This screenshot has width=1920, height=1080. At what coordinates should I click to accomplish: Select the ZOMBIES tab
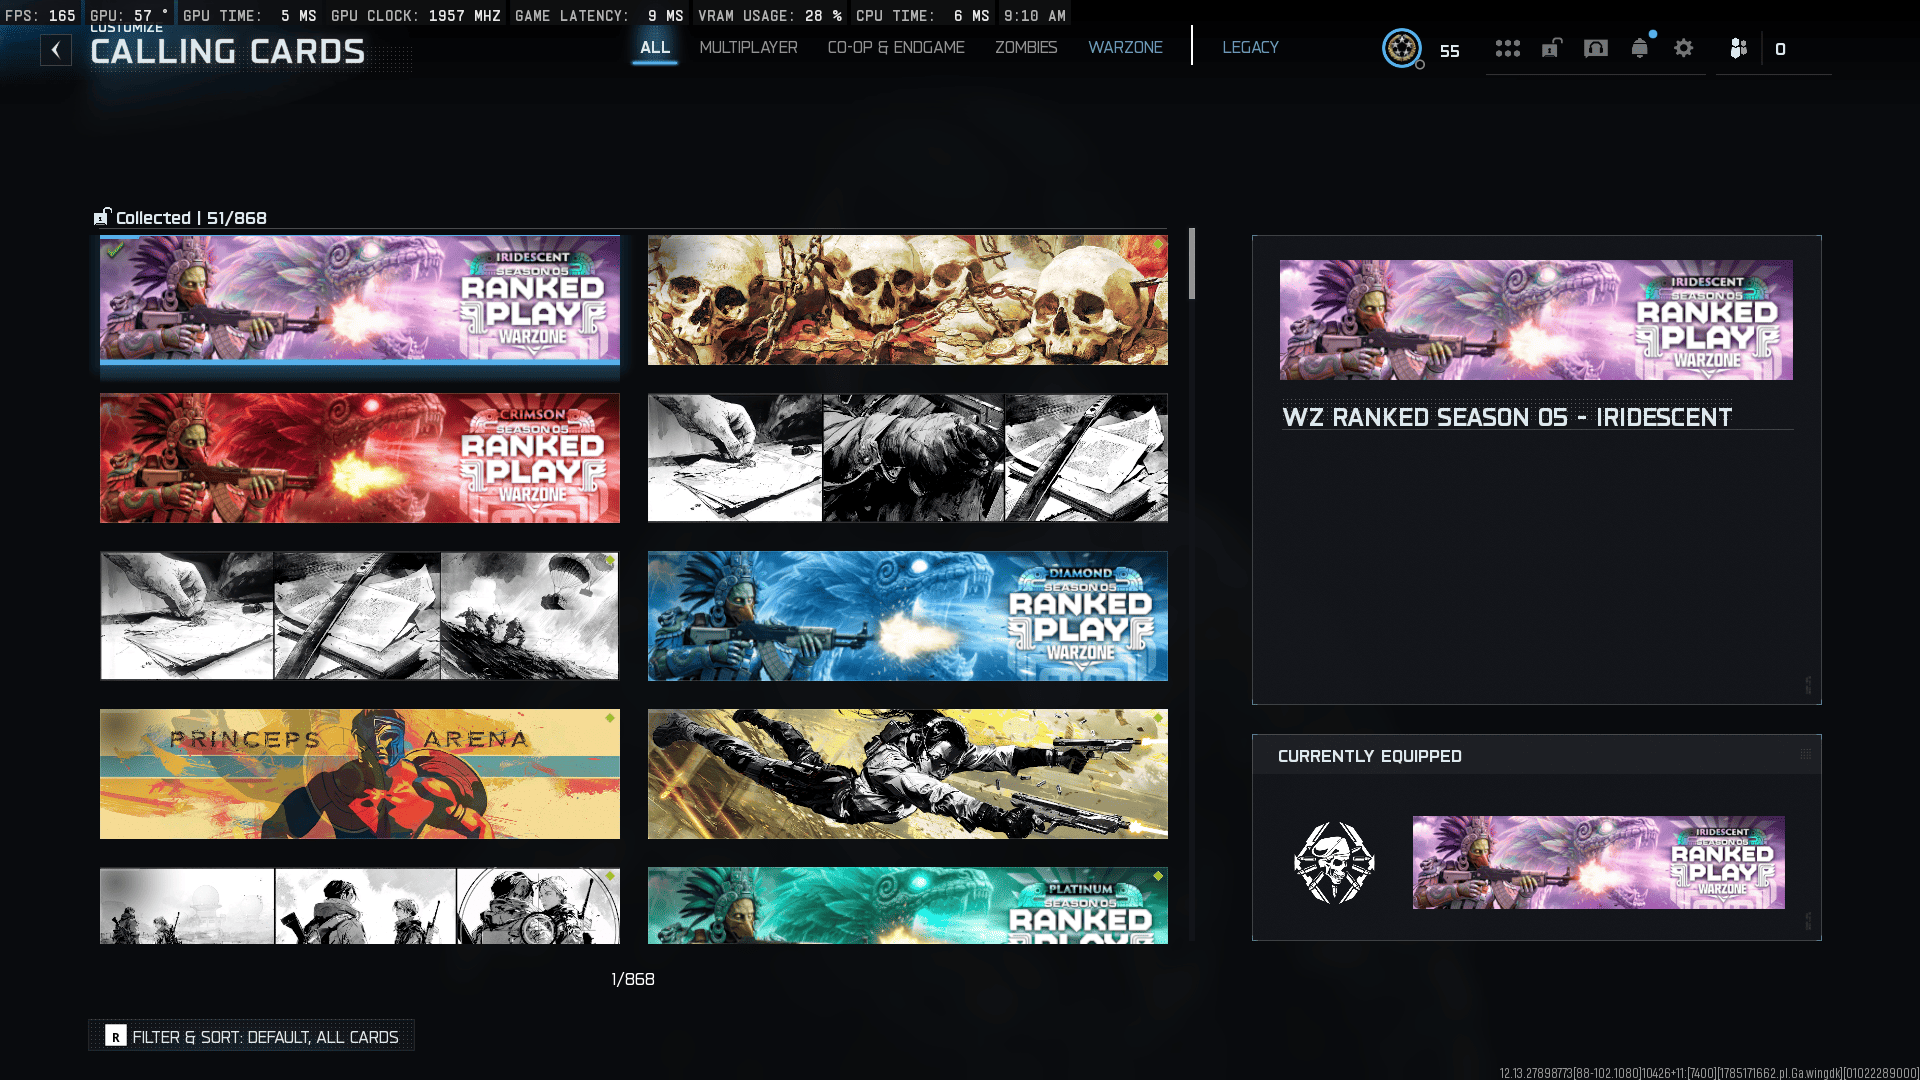1026,48
